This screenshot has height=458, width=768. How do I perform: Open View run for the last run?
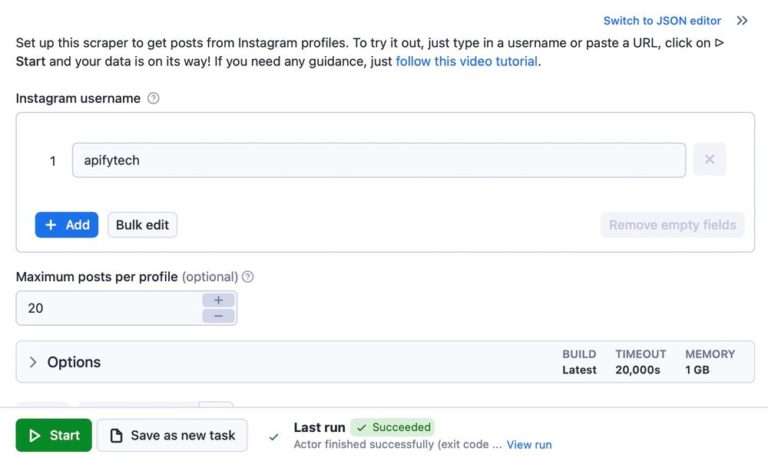pyautogui.click(x=529, y=445)
